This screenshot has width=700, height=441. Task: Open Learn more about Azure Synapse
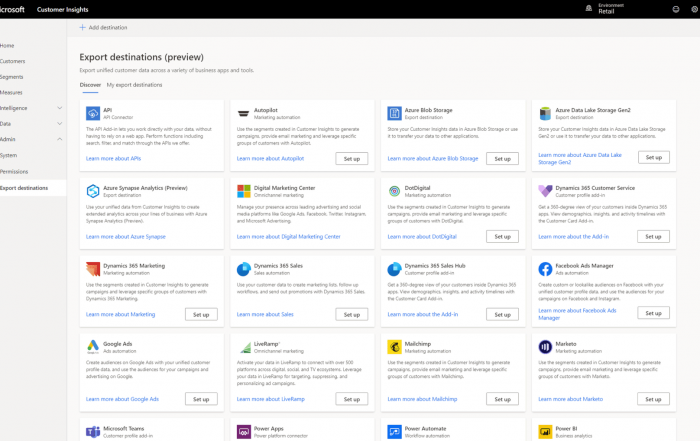tap(125, 237)
